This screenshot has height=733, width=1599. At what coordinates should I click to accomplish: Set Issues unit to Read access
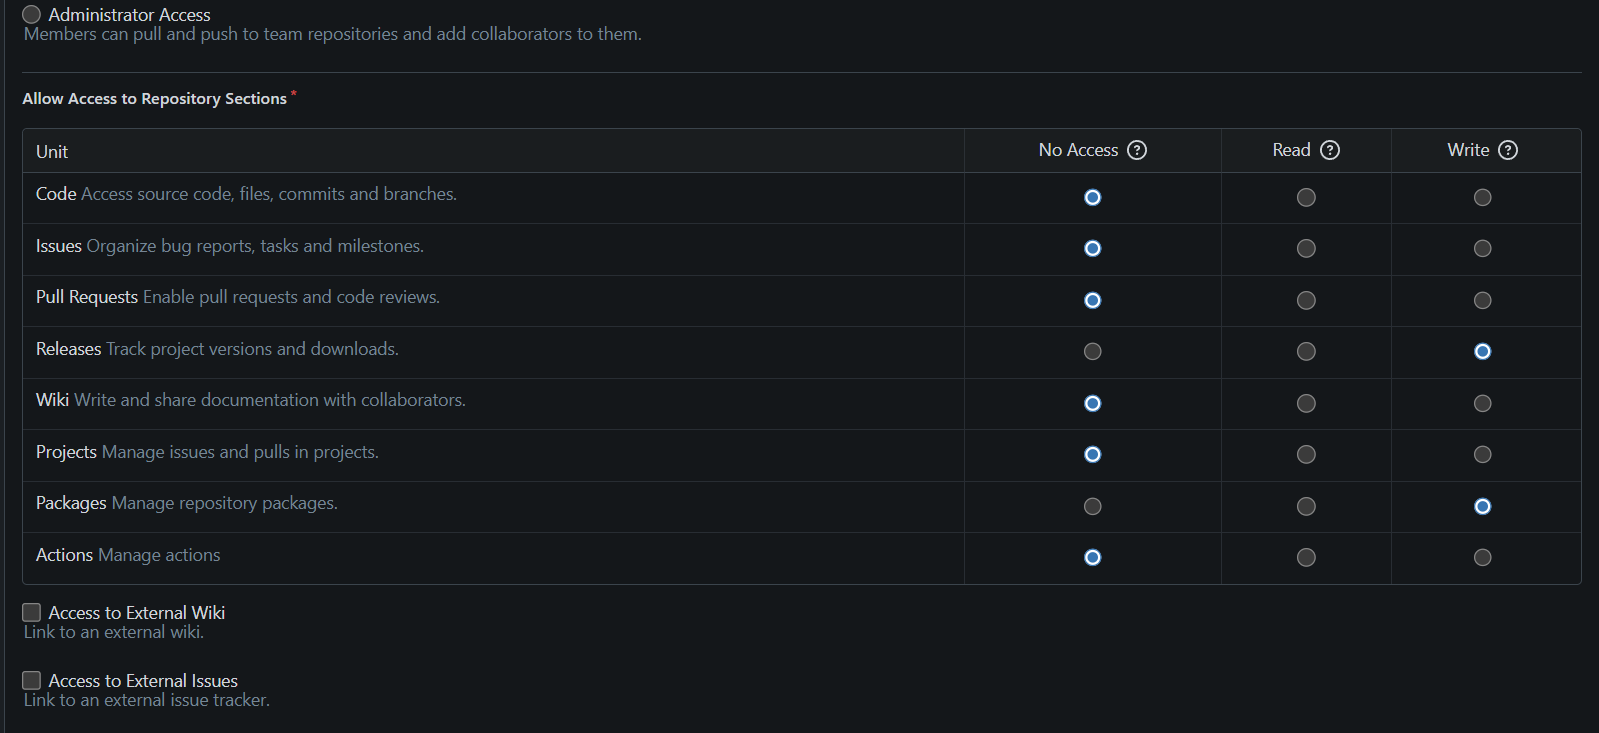pyautogui.click(x=1306, y=249)
